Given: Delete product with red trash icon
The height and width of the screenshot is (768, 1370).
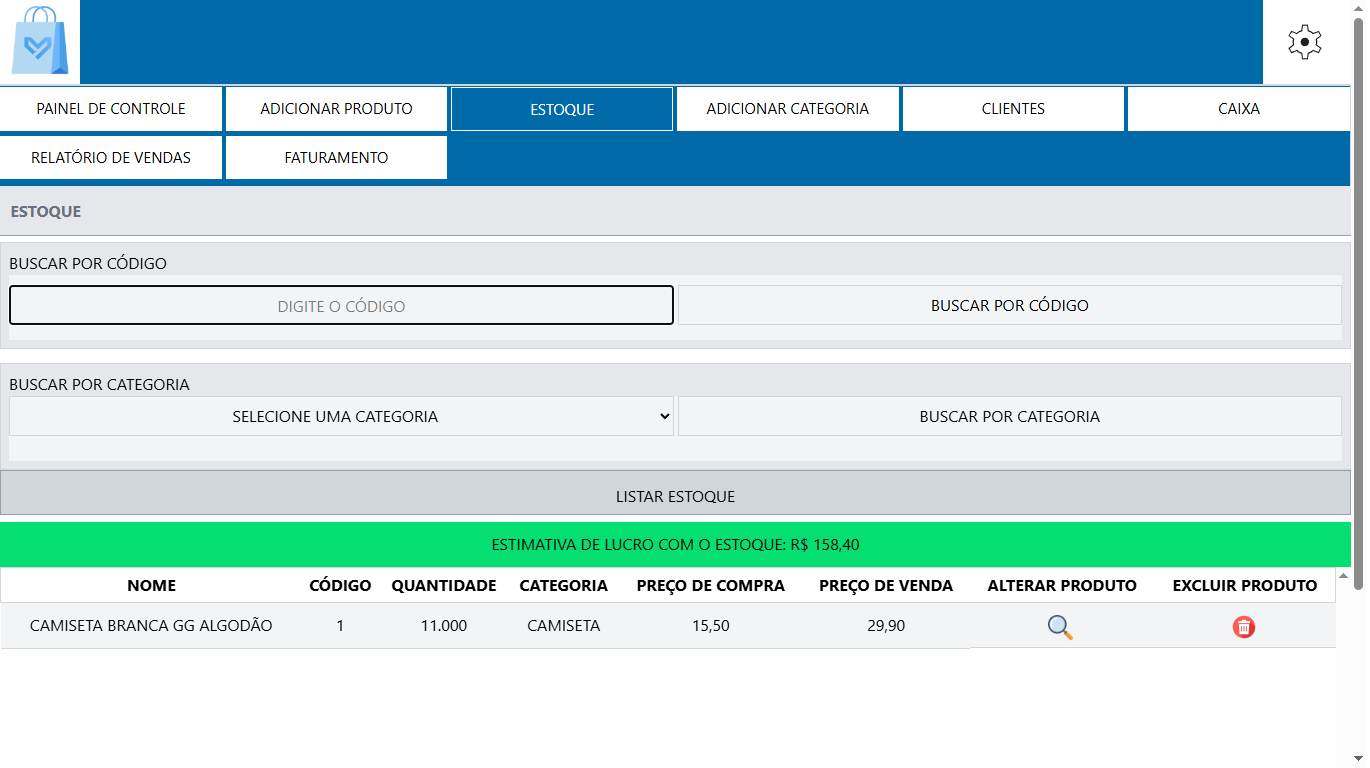Looking at the screenshot, I should [x=1243, y=627].
